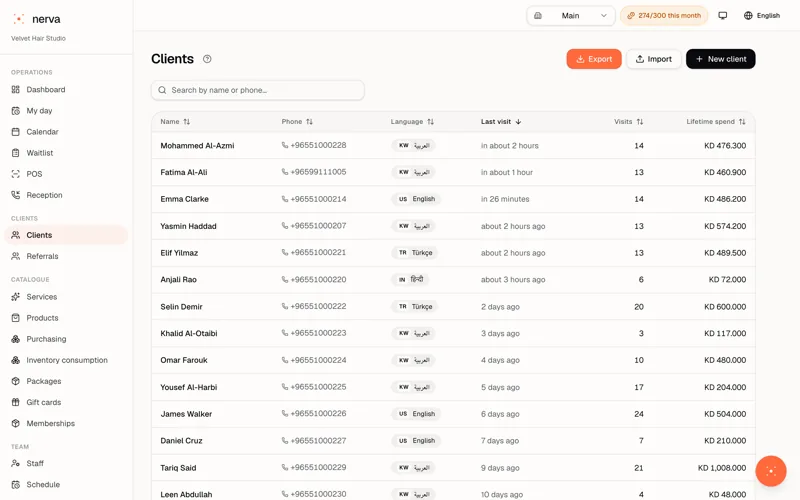The width and height of the screenshot is (800, 500).
Task: Click the Import button
Action: tap(654, 59)
